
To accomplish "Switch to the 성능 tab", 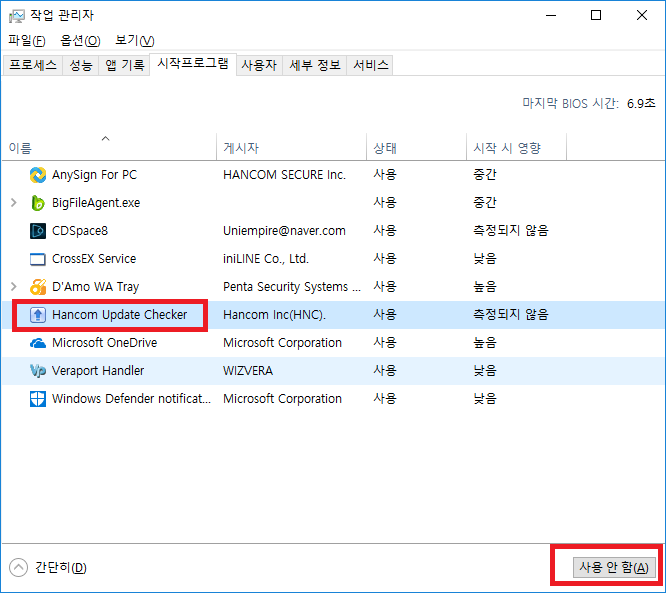I will pyautogui.click(x=81, y=65).
